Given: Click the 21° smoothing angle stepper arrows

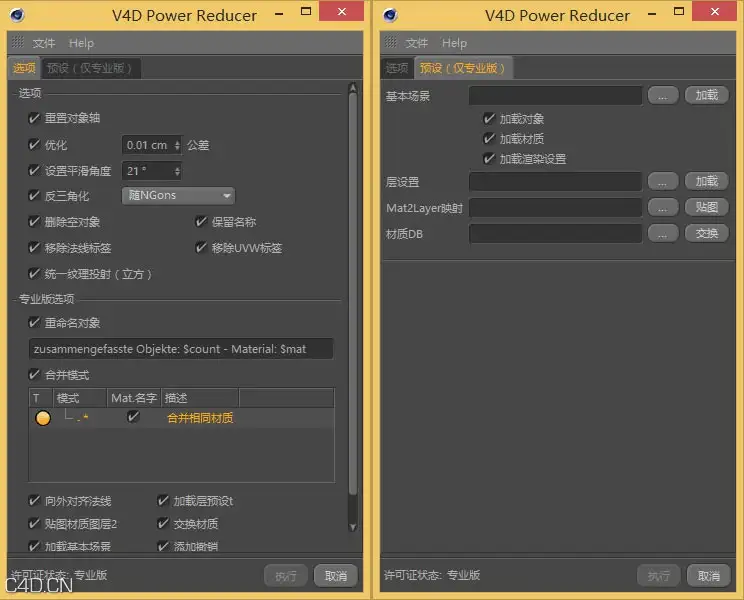Looking at the screenshot, I should (x=177, y=171).
